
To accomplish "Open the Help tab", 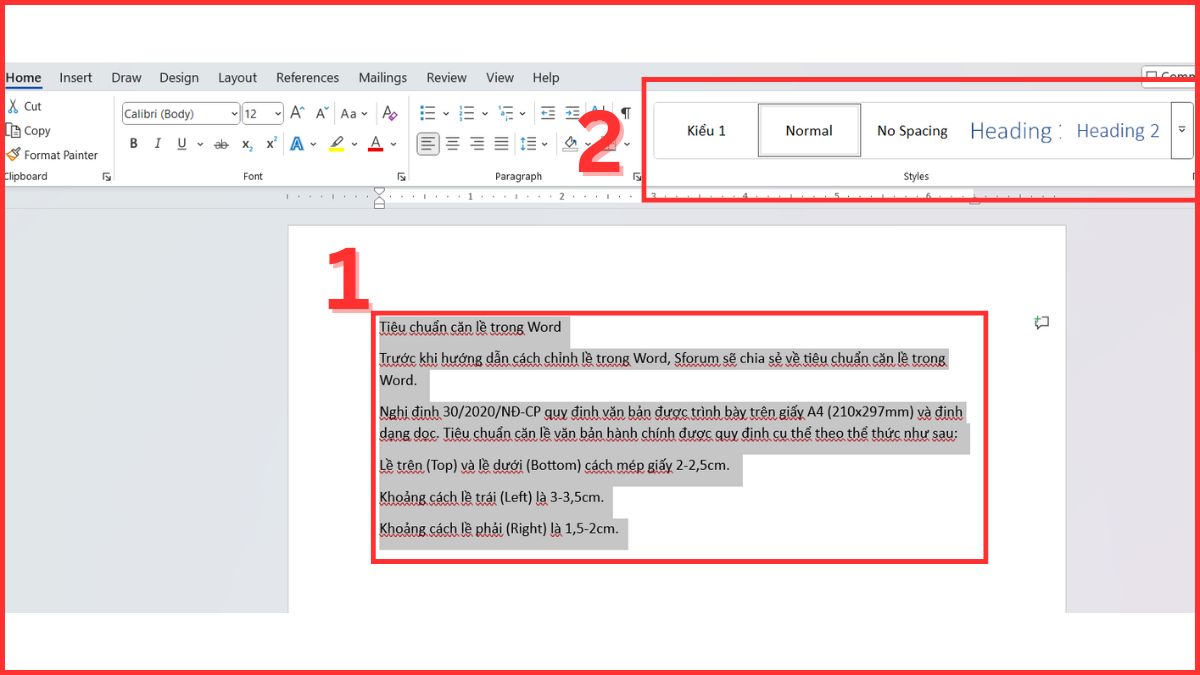I will pyautogui.click(x=546, y=78).
